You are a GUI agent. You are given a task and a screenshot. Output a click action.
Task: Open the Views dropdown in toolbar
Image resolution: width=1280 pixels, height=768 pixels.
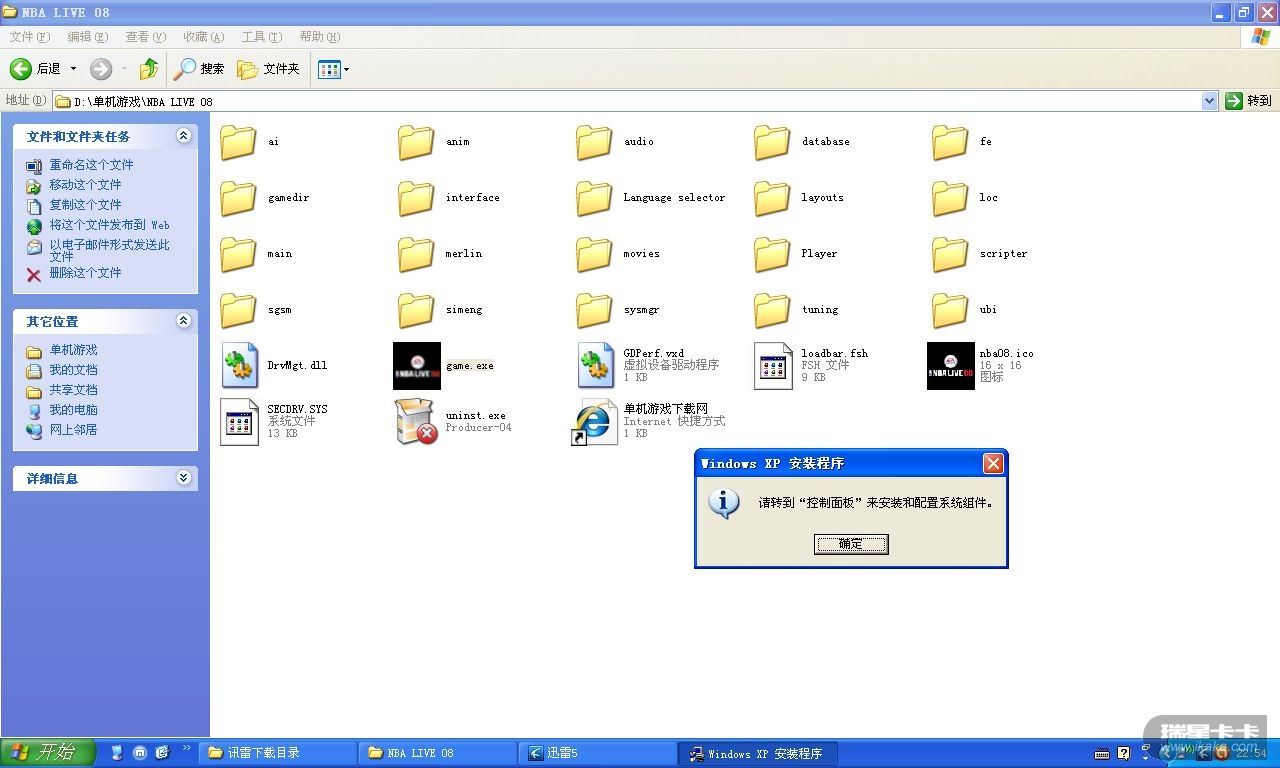pos(333,69)
